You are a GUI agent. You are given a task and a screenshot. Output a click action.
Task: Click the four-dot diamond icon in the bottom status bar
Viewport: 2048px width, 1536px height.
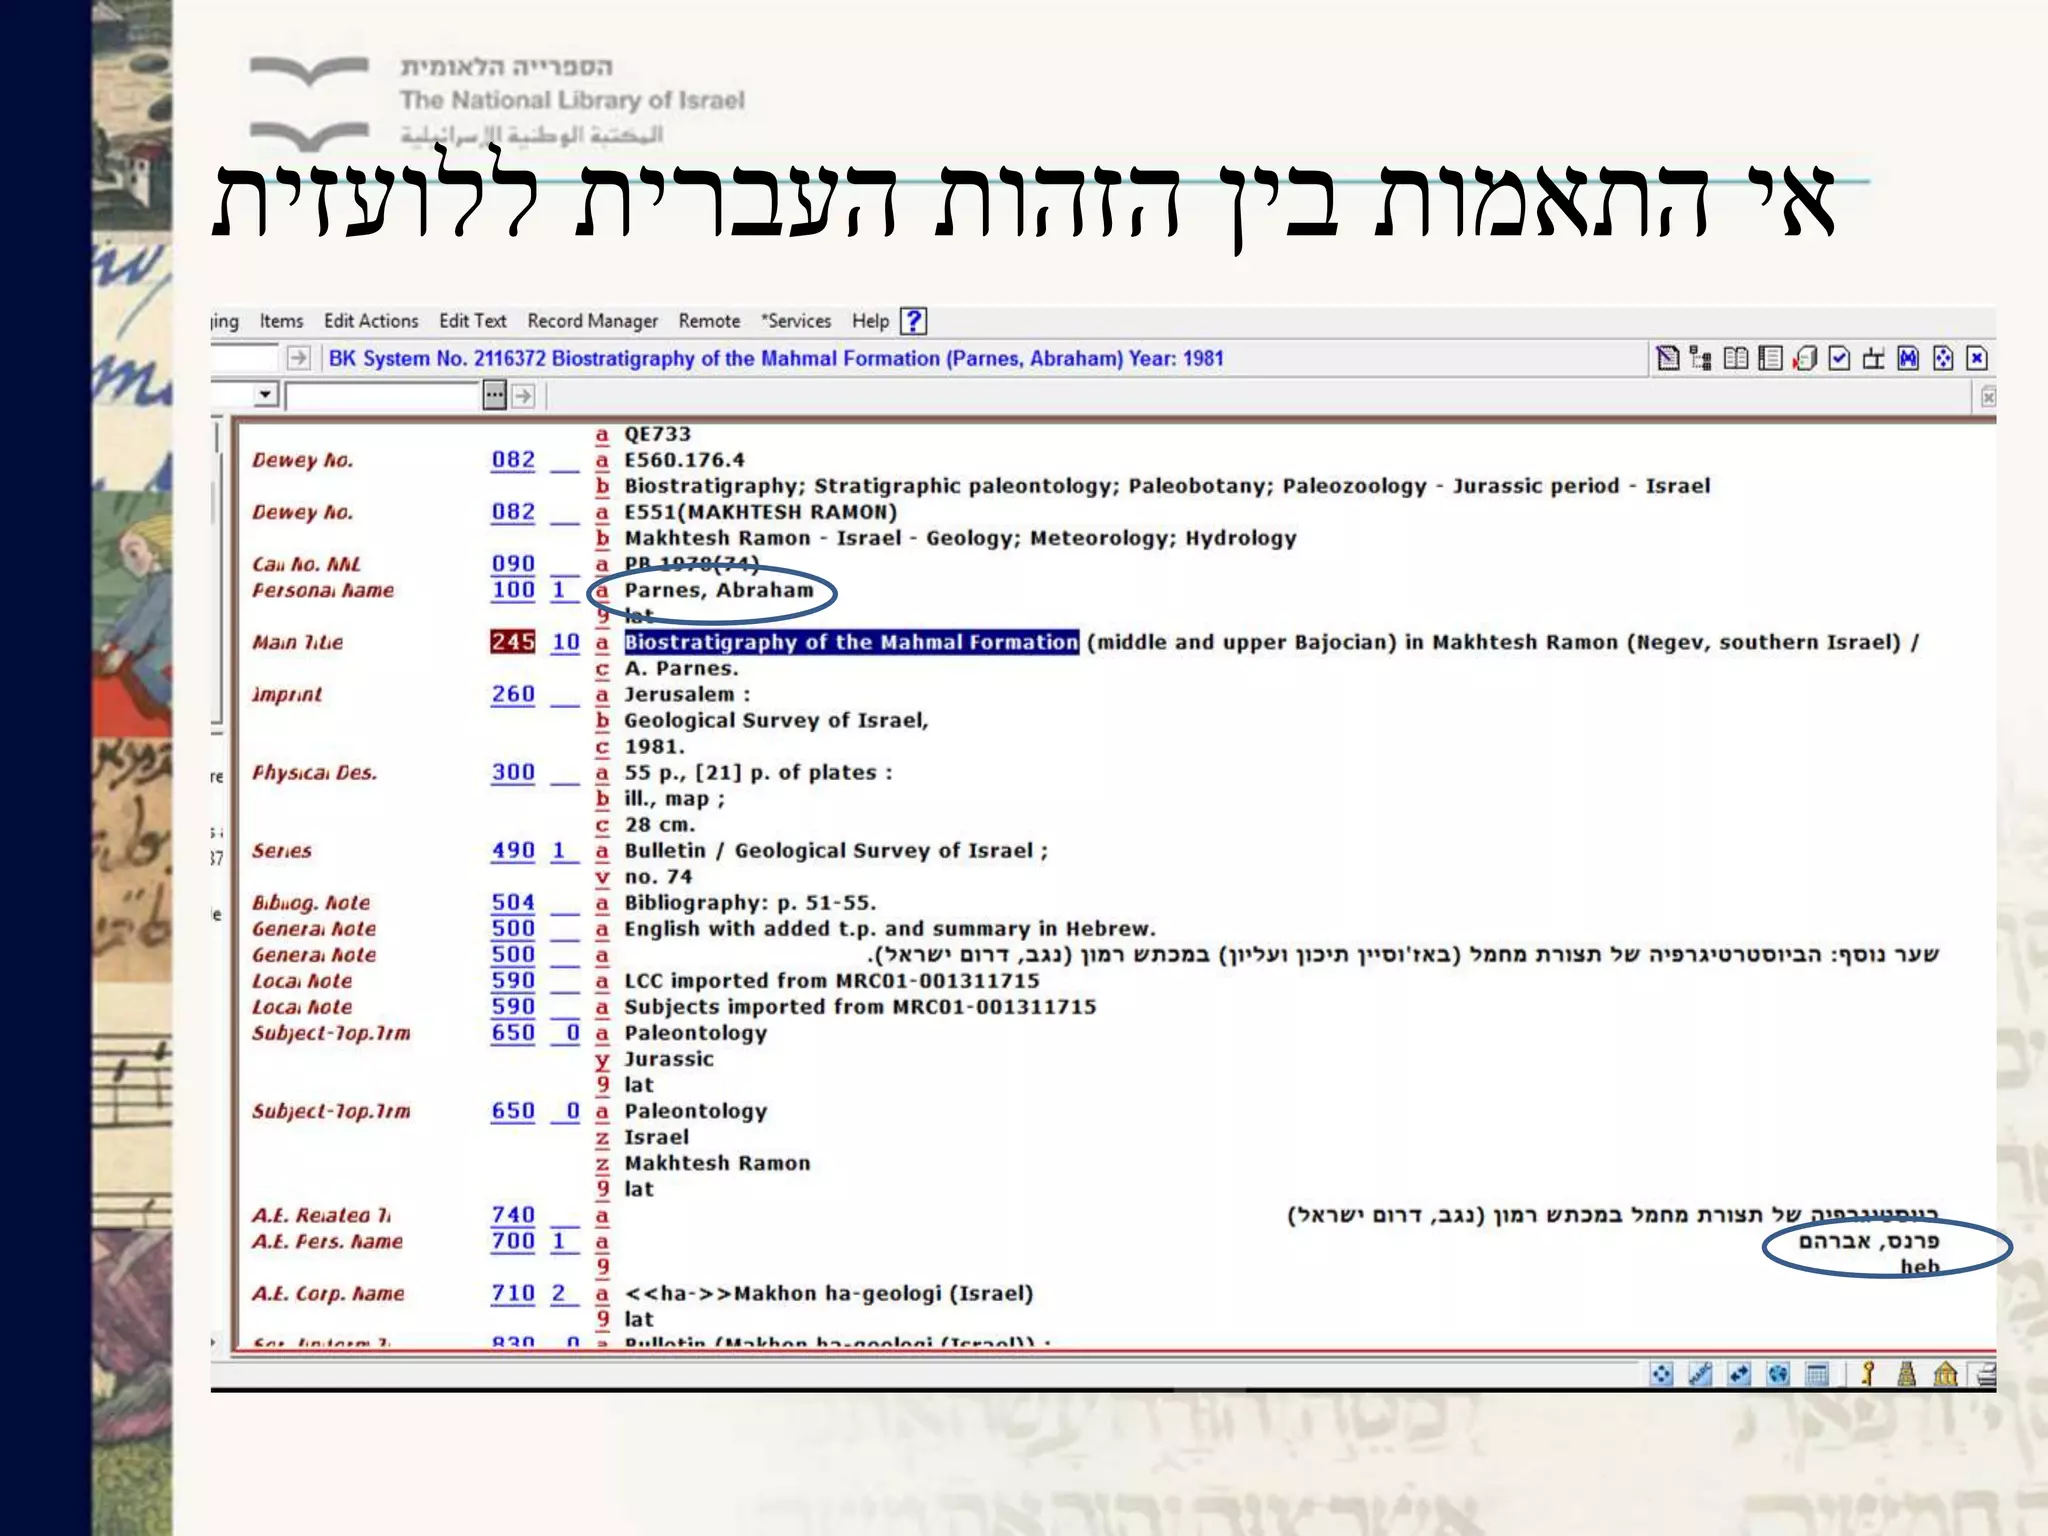tap(1661, 1374)
